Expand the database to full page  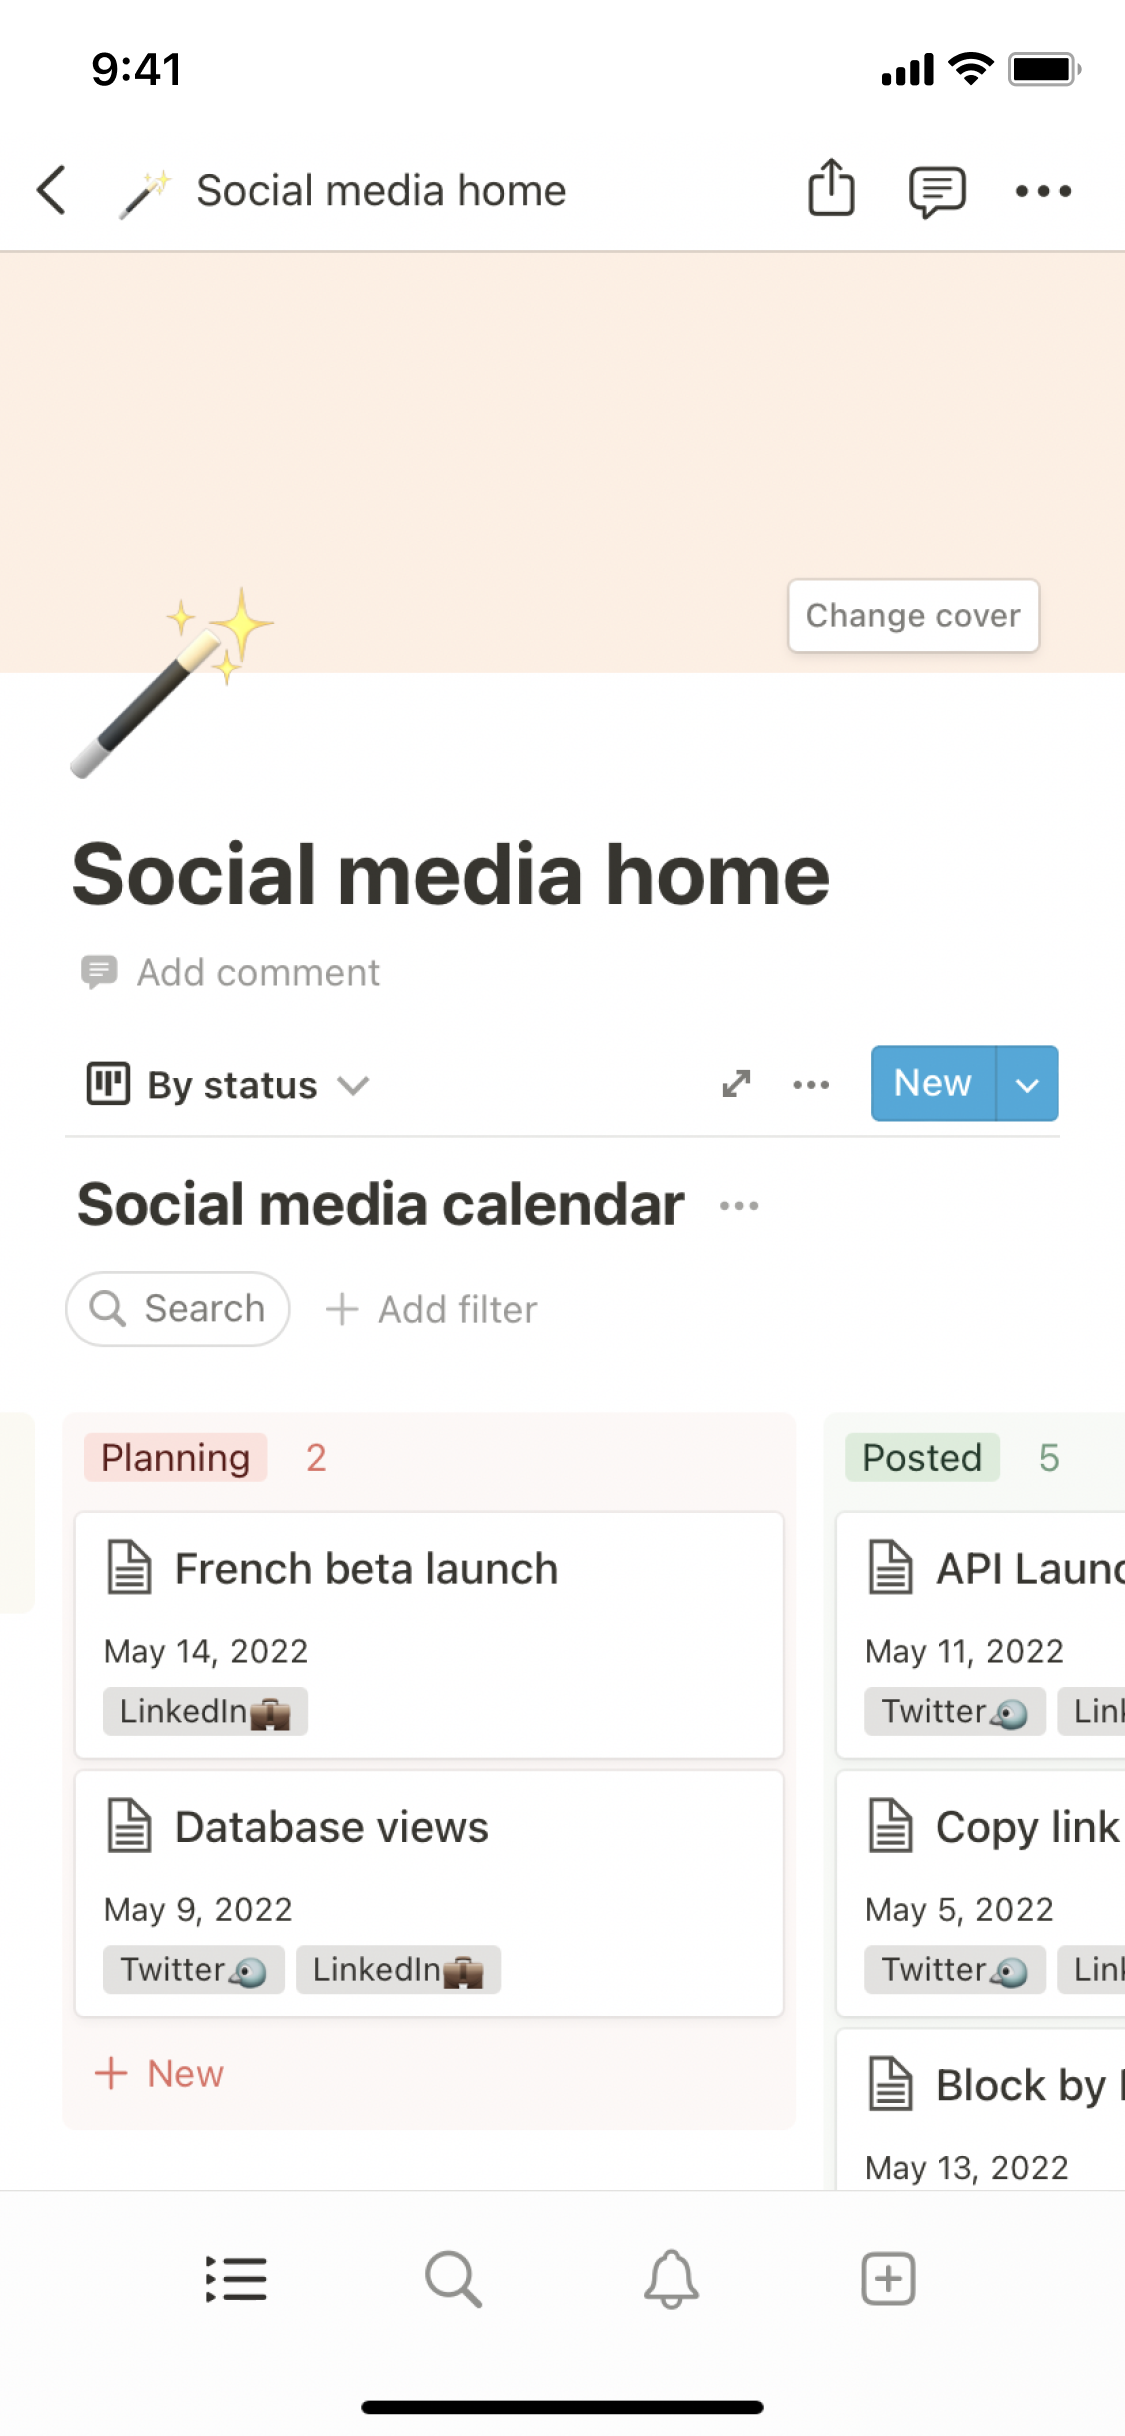(x=736, y=1084)
